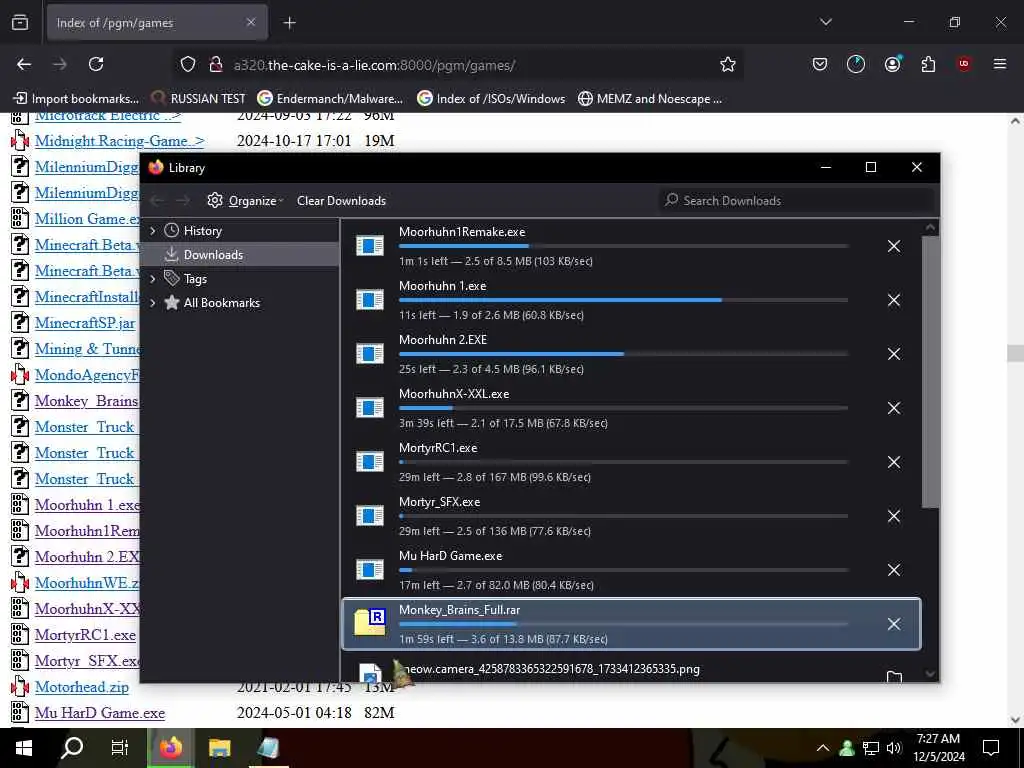The width and height of the screenshot is (1024, 768).
Task: Click the volume icon in system tray
Action: pos(894,748)
